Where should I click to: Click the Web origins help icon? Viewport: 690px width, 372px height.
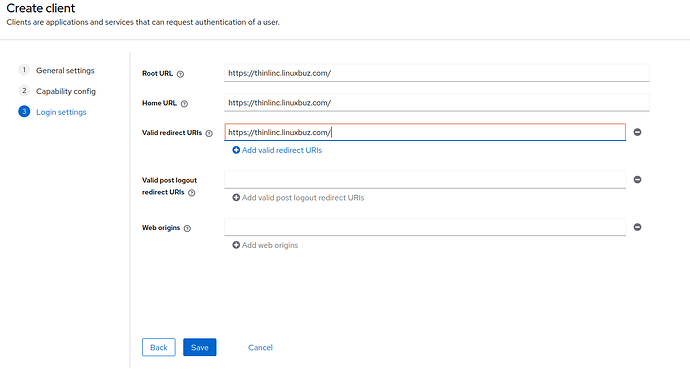coord(187,228)
